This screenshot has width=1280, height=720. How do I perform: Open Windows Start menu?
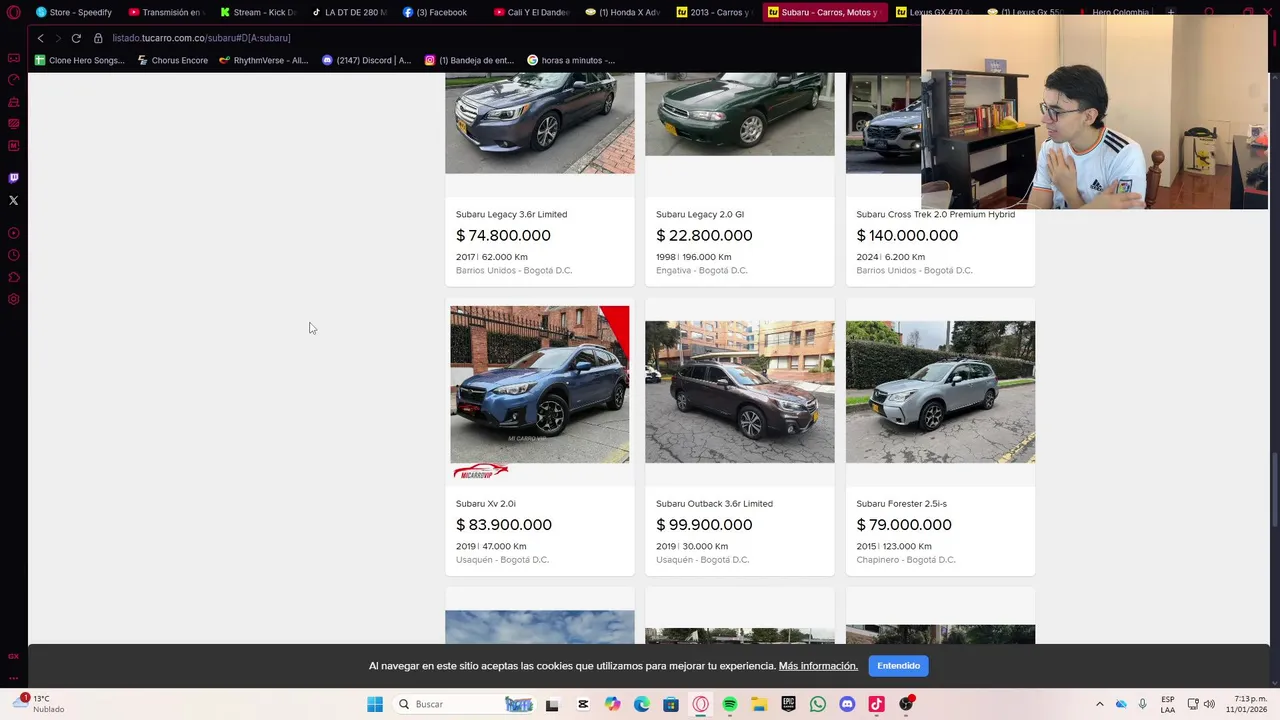click(x=375, y=704)
